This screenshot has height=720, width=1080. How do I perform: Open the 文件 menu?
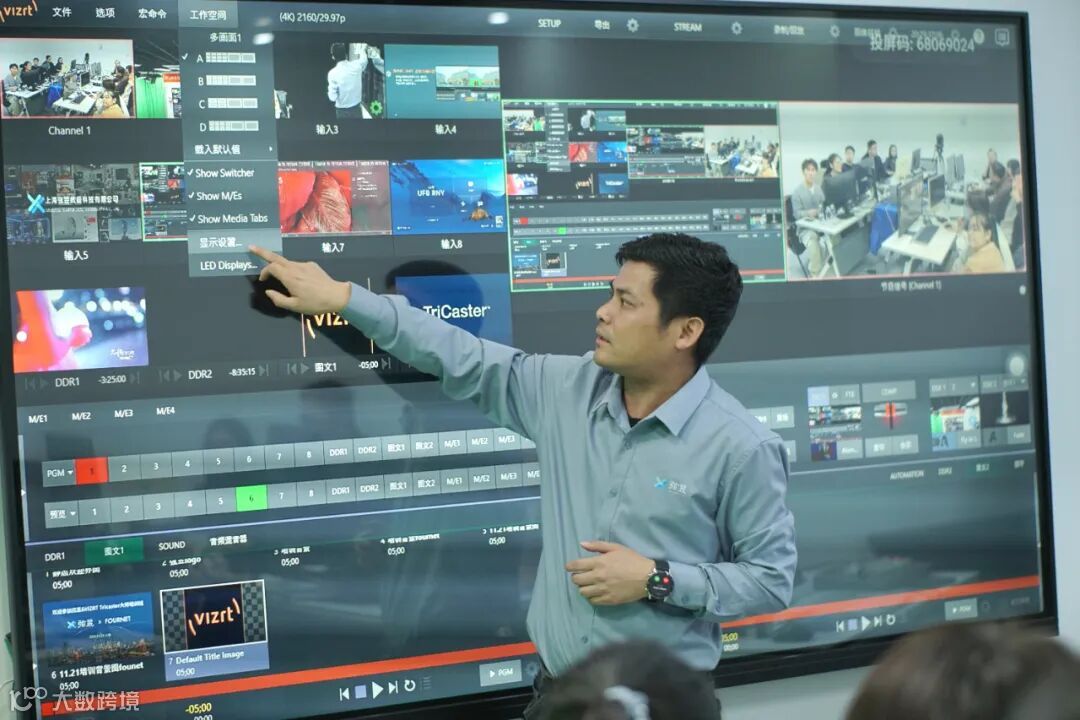coord(61,12)
